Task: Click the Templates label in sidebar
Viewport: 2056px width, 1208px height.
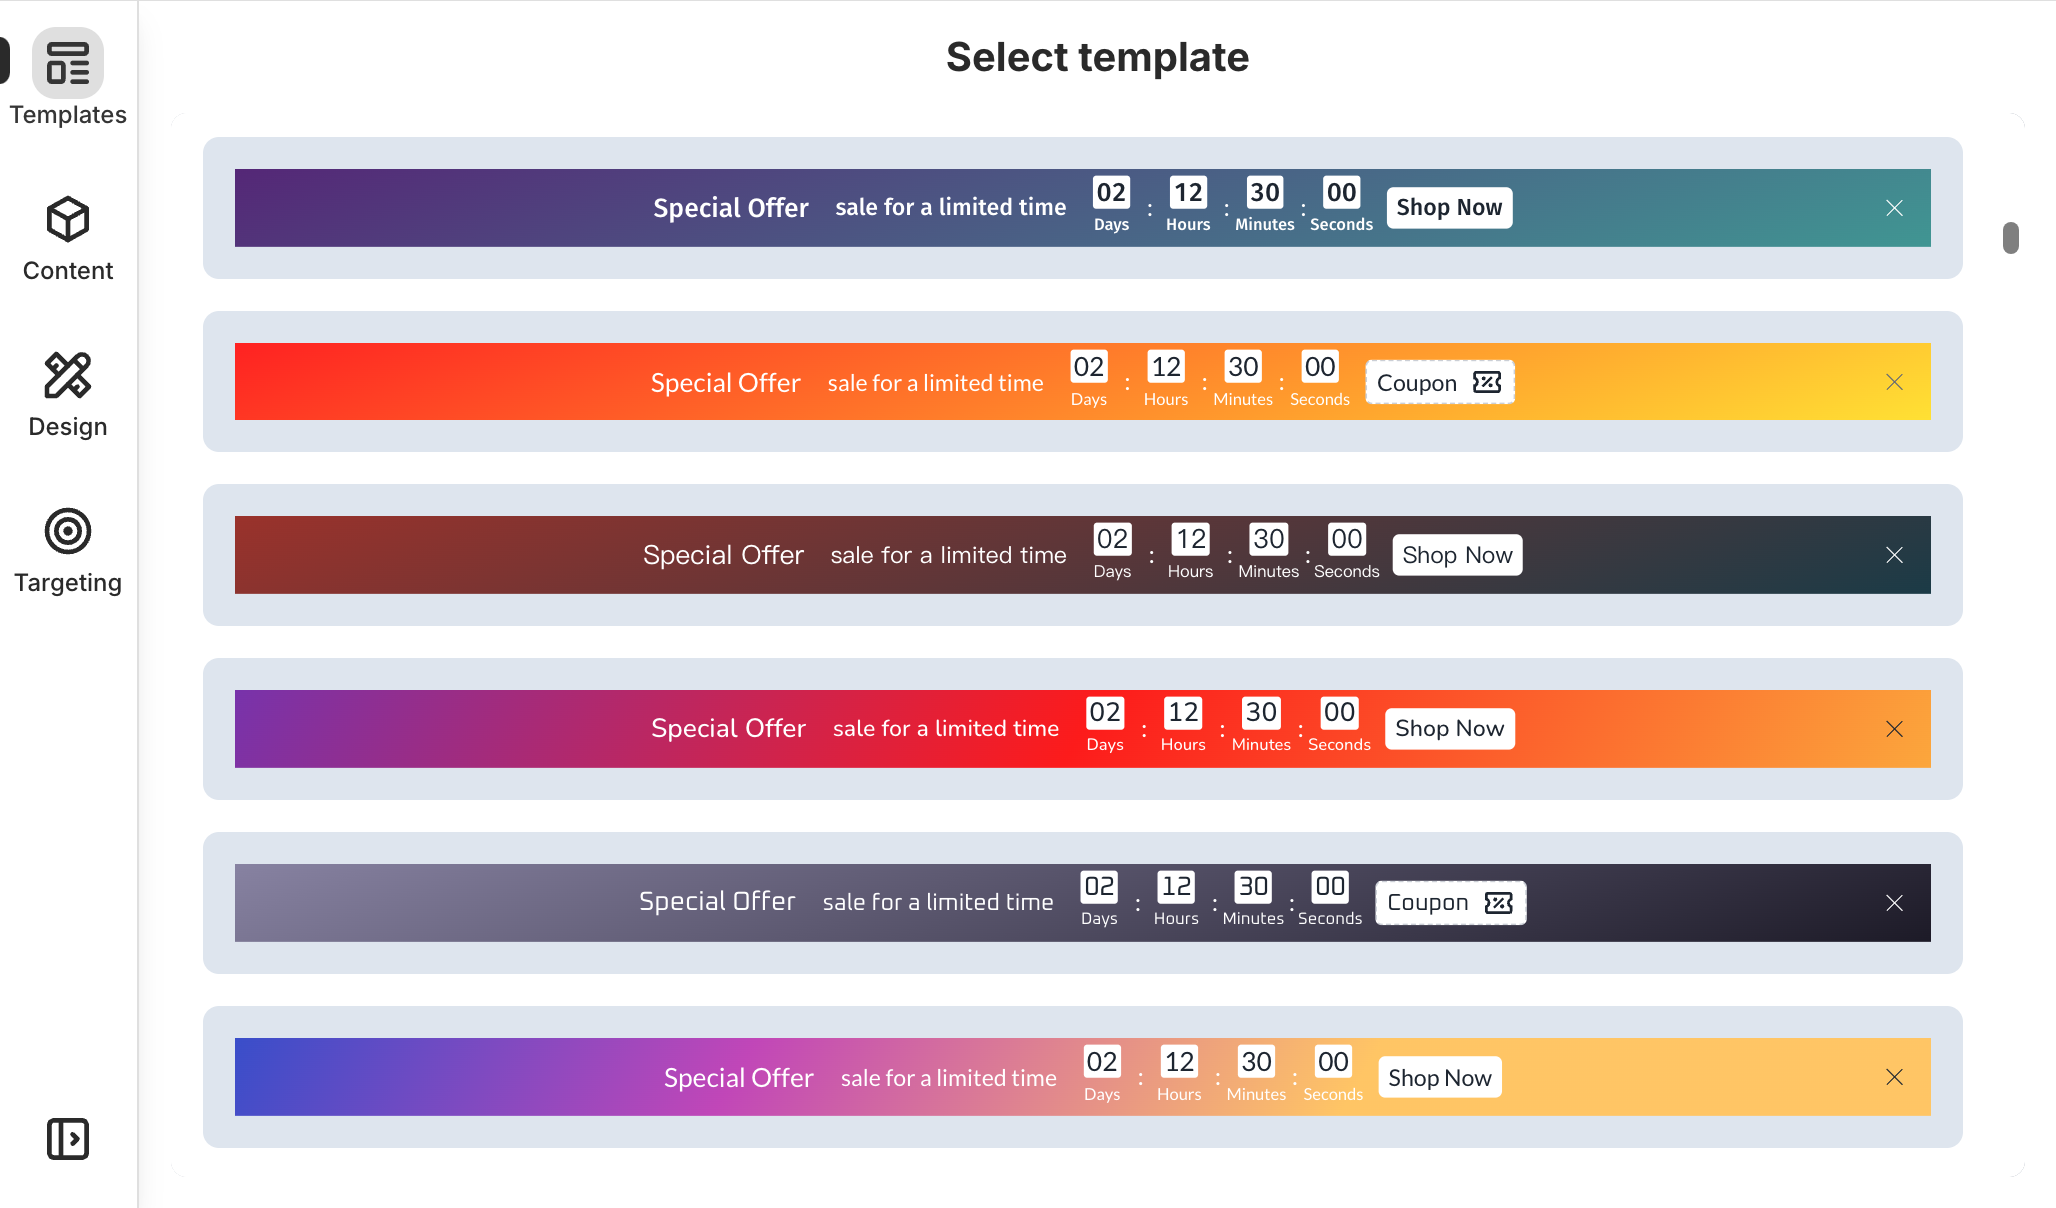Action: 68,115
